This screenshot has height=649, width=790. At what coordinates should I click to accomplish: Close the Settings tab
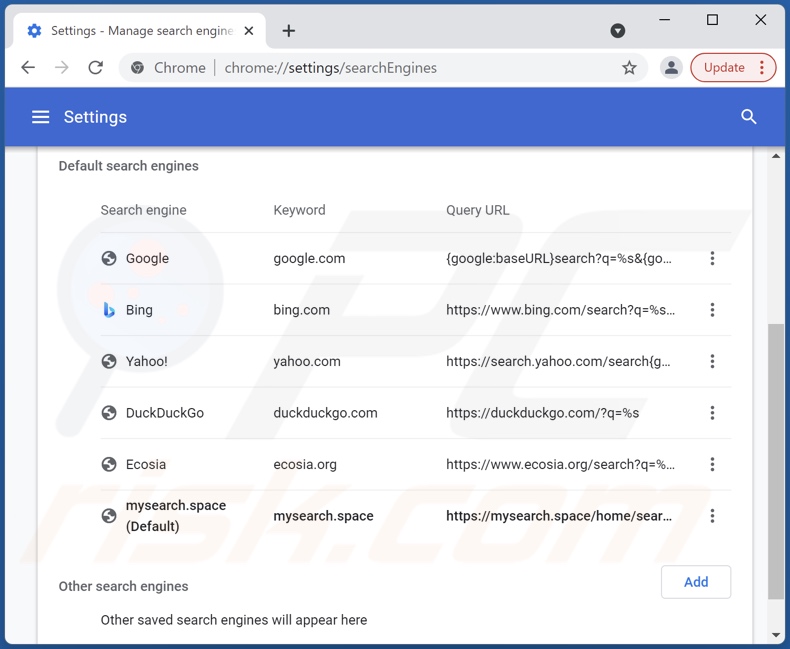(x=248, y=31)
